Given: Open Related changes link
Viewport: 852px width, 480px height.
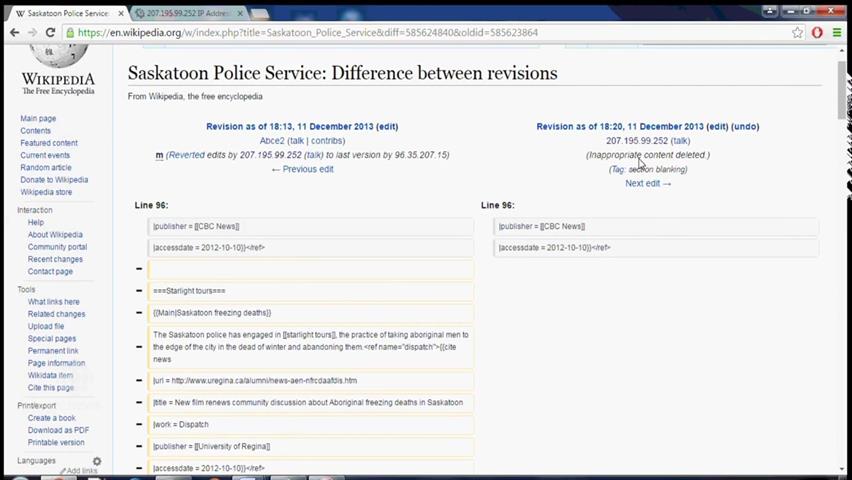Looking at the screenshot, I should pyautogui.click(x=57, y=314).
